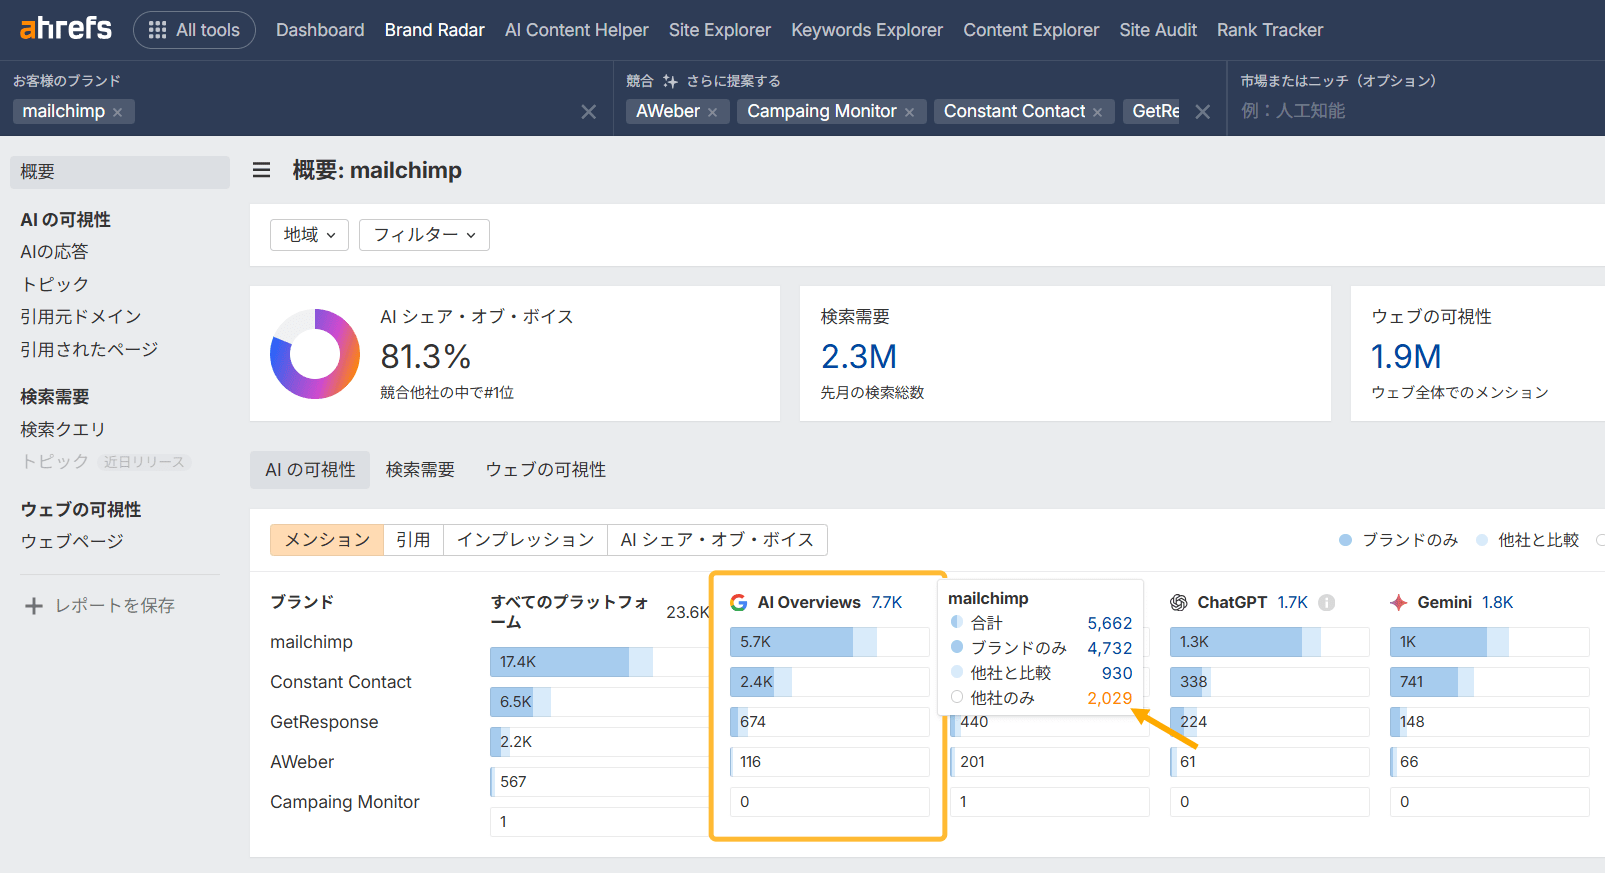Open ウェブページ in sidebar
Image resolution: width=1605 pixels, height=873 pixels.
click(72, 541)
